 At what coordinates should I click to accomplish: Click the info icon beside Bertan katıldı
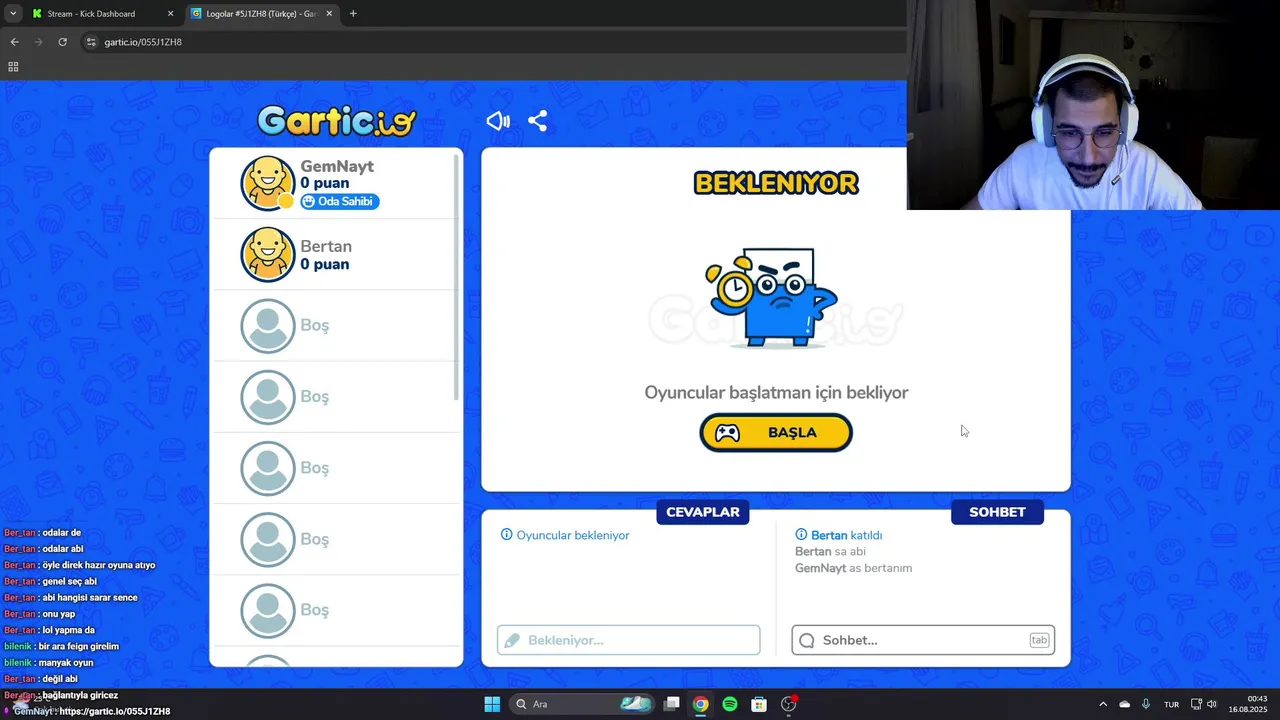tap(801, 535)
